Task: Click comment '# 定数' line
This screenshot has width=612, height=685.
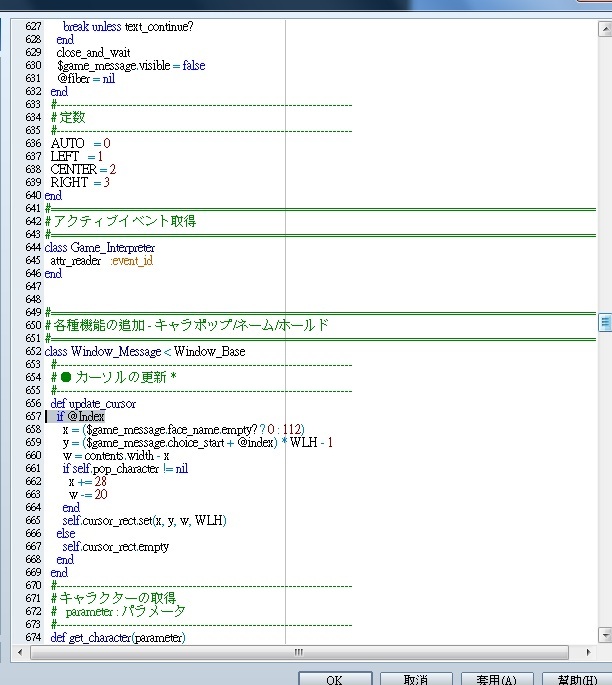Action: (68, 117)
